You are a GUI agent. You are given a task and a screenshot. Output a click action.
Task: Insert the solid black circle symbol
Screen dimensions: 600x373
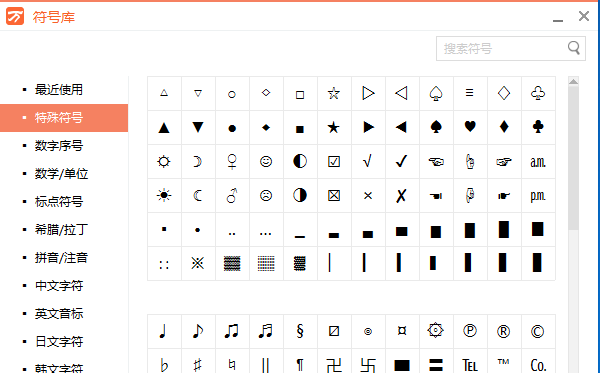click(x=232, y=127)
